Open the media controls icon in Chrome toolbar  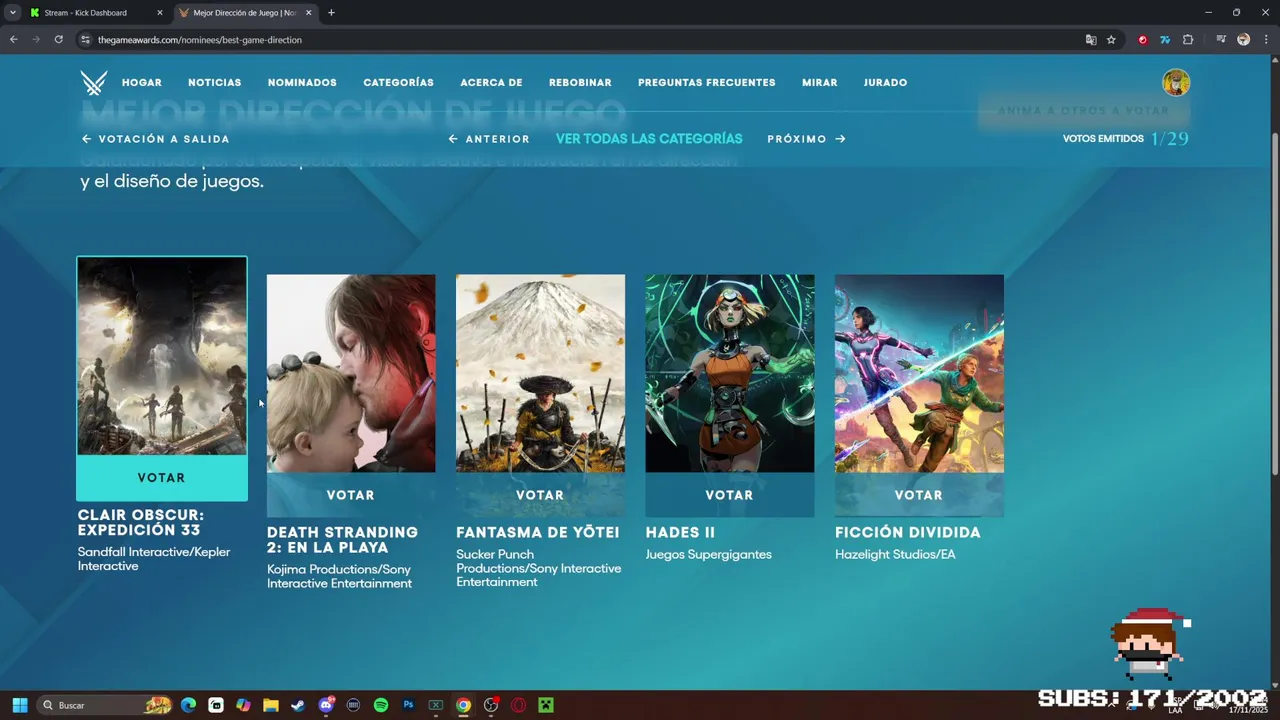coord(1221,40)
